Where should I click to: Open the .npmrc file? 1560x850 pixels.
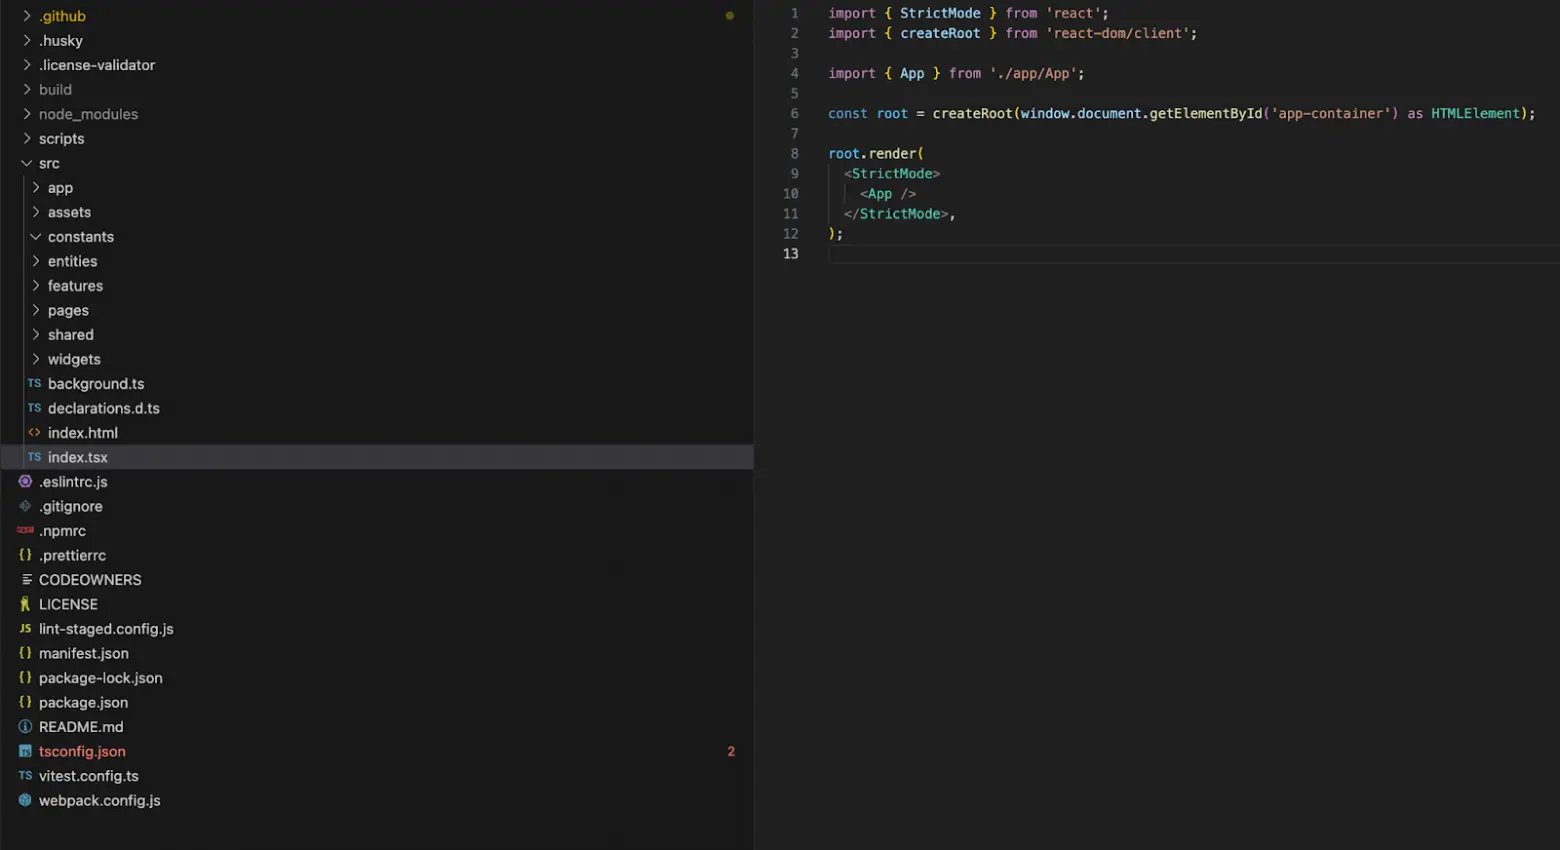click(x=62, y=531)
